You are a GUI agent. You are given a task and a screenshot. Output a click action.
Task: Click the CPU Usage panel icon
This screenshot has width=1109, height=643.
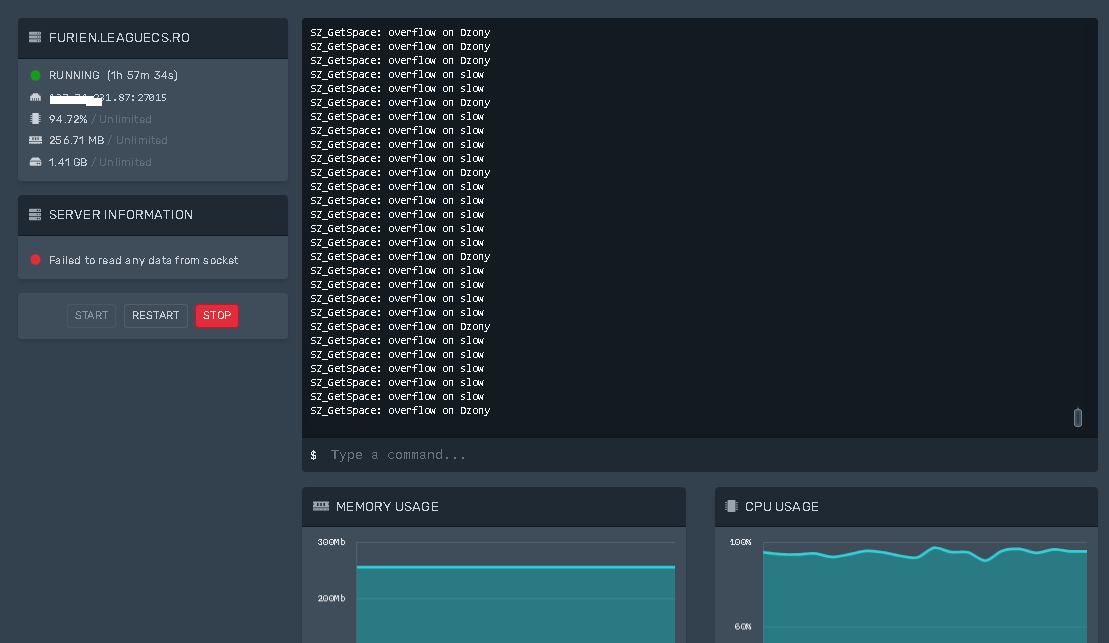(731, 506)
